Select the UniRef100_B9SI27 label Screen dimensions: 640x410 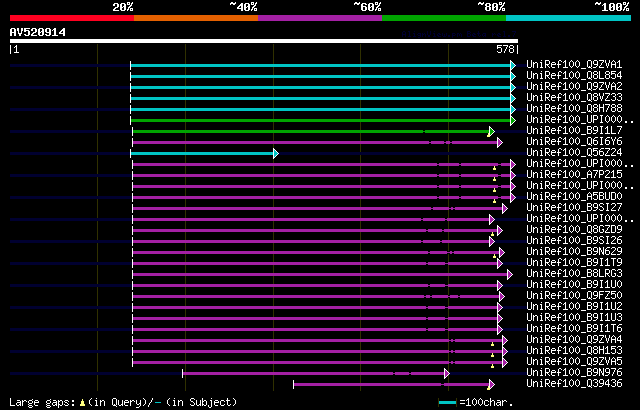click(x=574, y=208)
